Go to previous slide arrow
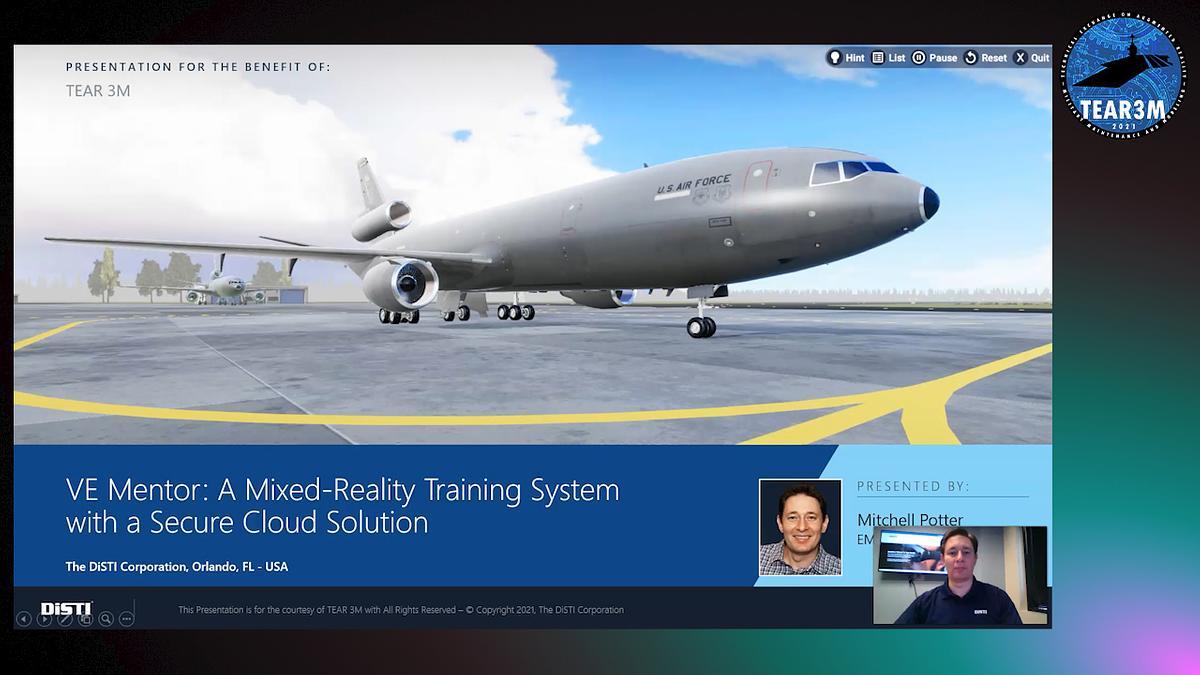Viewport: 1200px width, 675px height. [24, 619]
